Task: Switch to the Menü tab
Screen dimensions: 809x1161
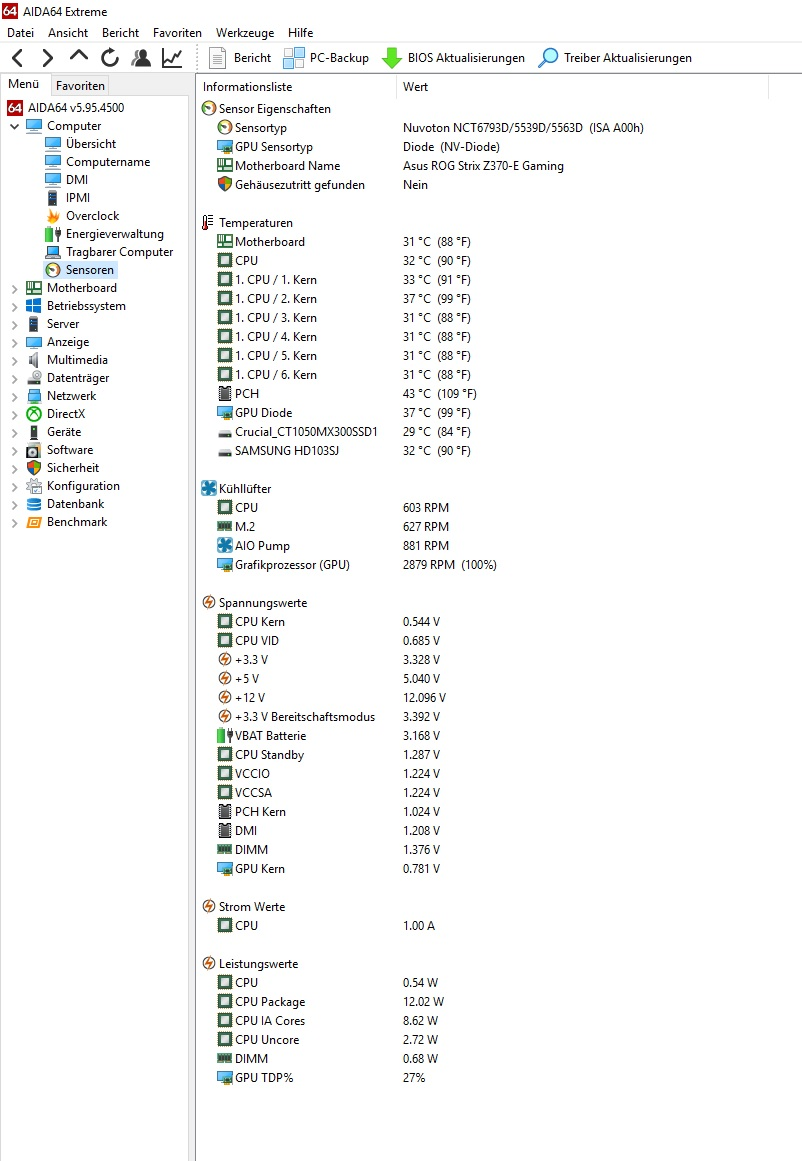Action: click(x=24, y=84)
